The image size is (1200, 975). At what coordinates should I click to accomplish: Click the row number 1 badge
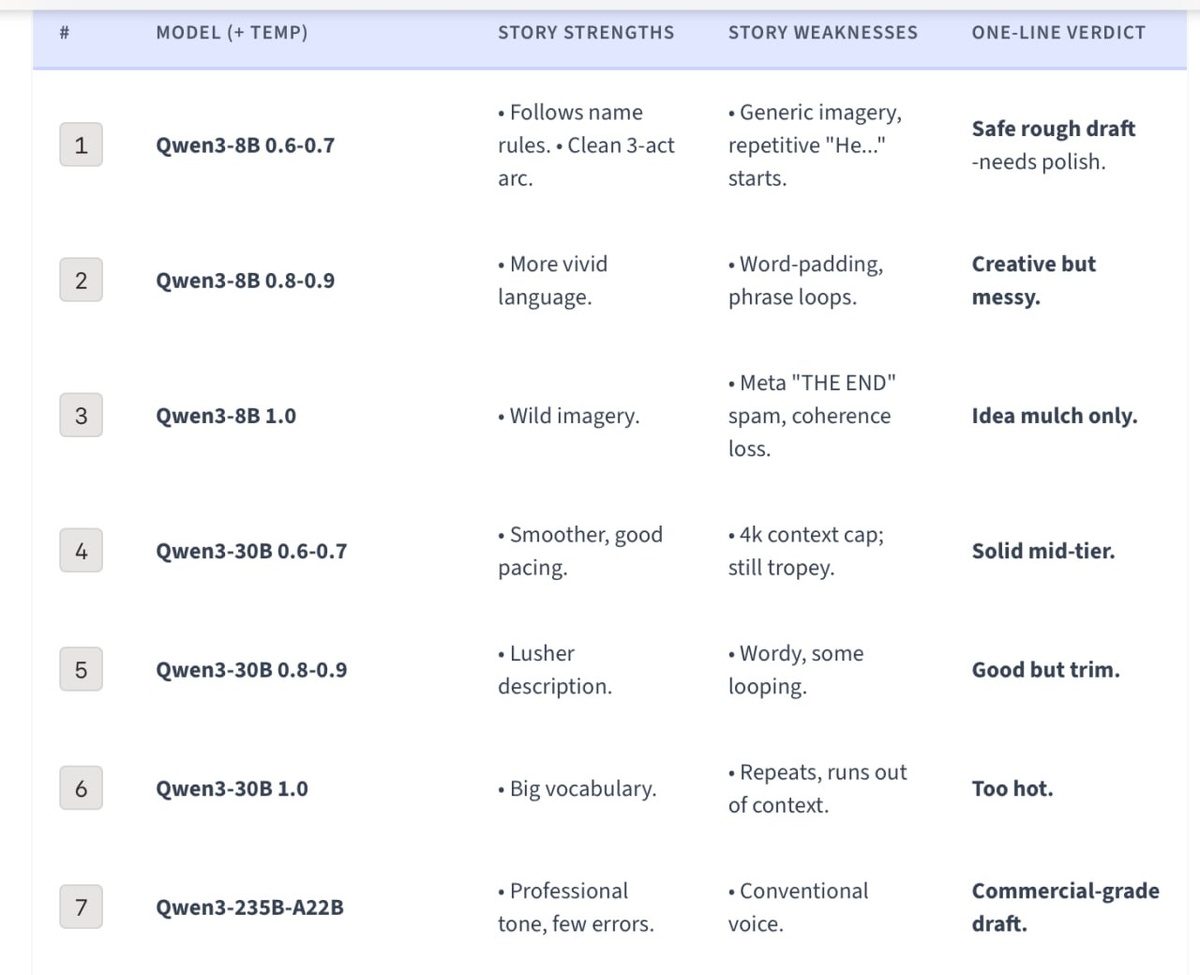[81, 145]
